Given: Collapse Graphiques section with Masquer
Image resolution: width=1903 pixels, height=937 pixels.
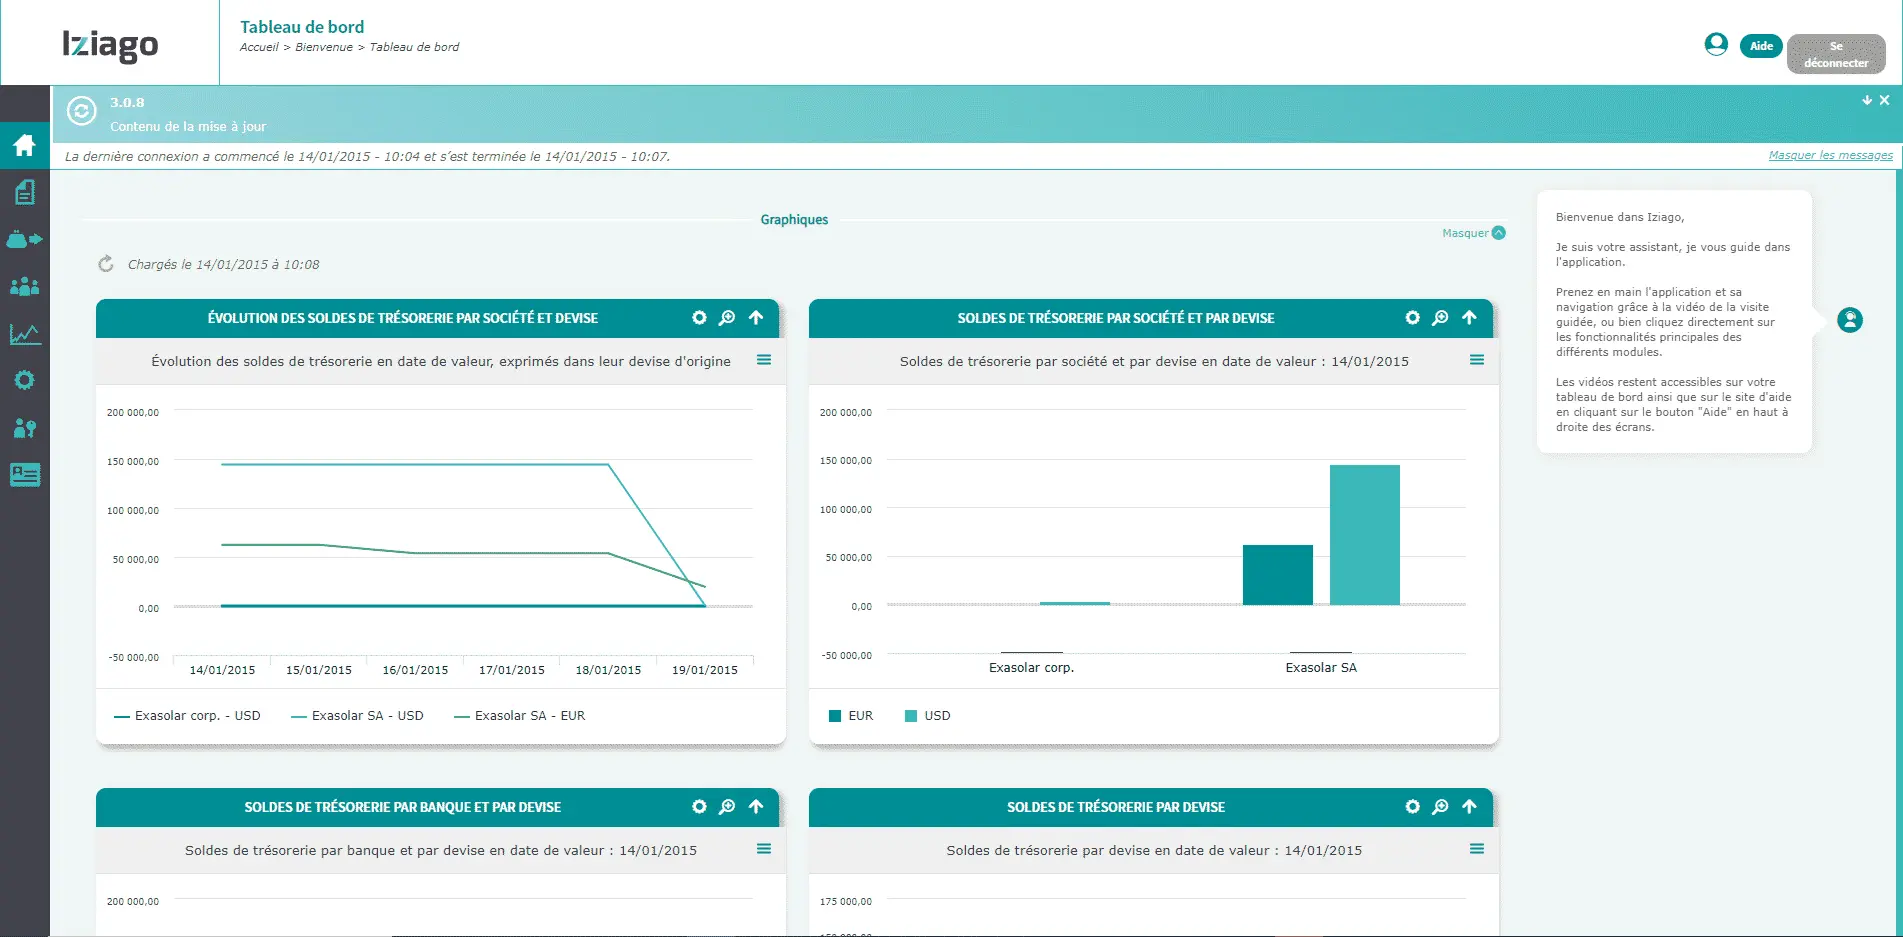Looking at the screenshot, I should 1473,233.
